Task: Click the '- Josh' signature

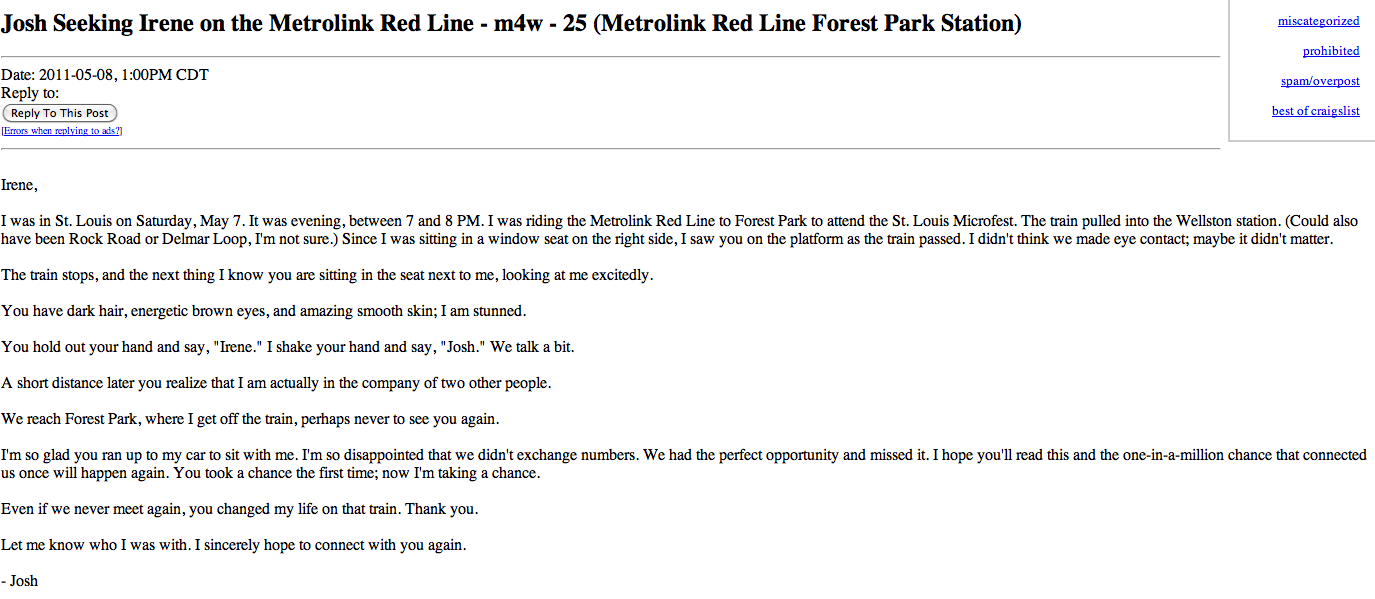Action: pos(20,581)
